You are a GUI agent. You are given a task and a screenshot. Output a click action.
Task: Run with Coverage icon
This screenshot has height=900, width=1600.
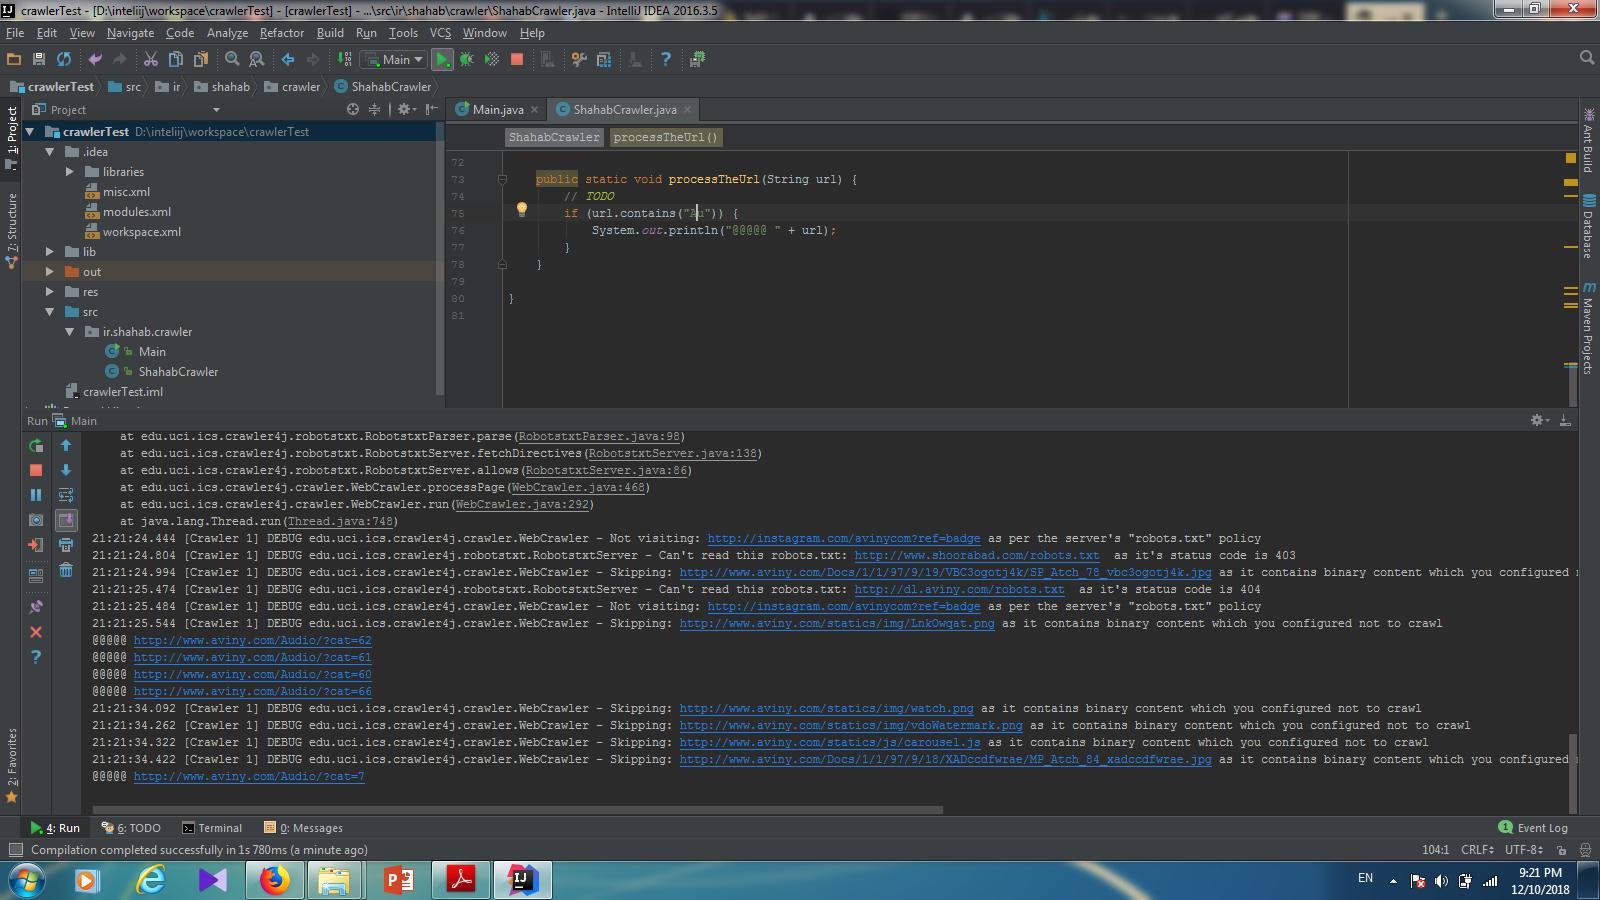tap(492, 59)
